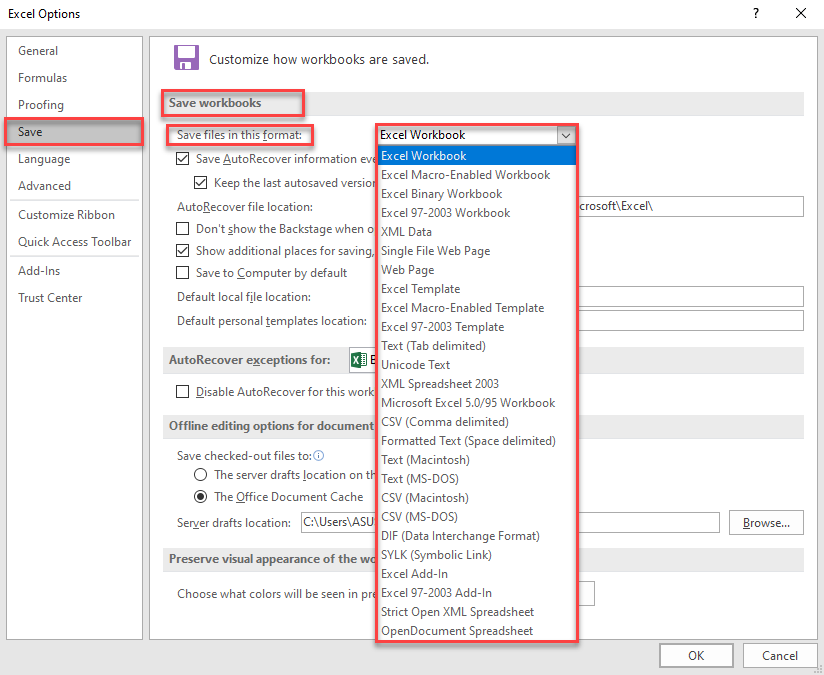Click the OK button

[x=696, y=656]
